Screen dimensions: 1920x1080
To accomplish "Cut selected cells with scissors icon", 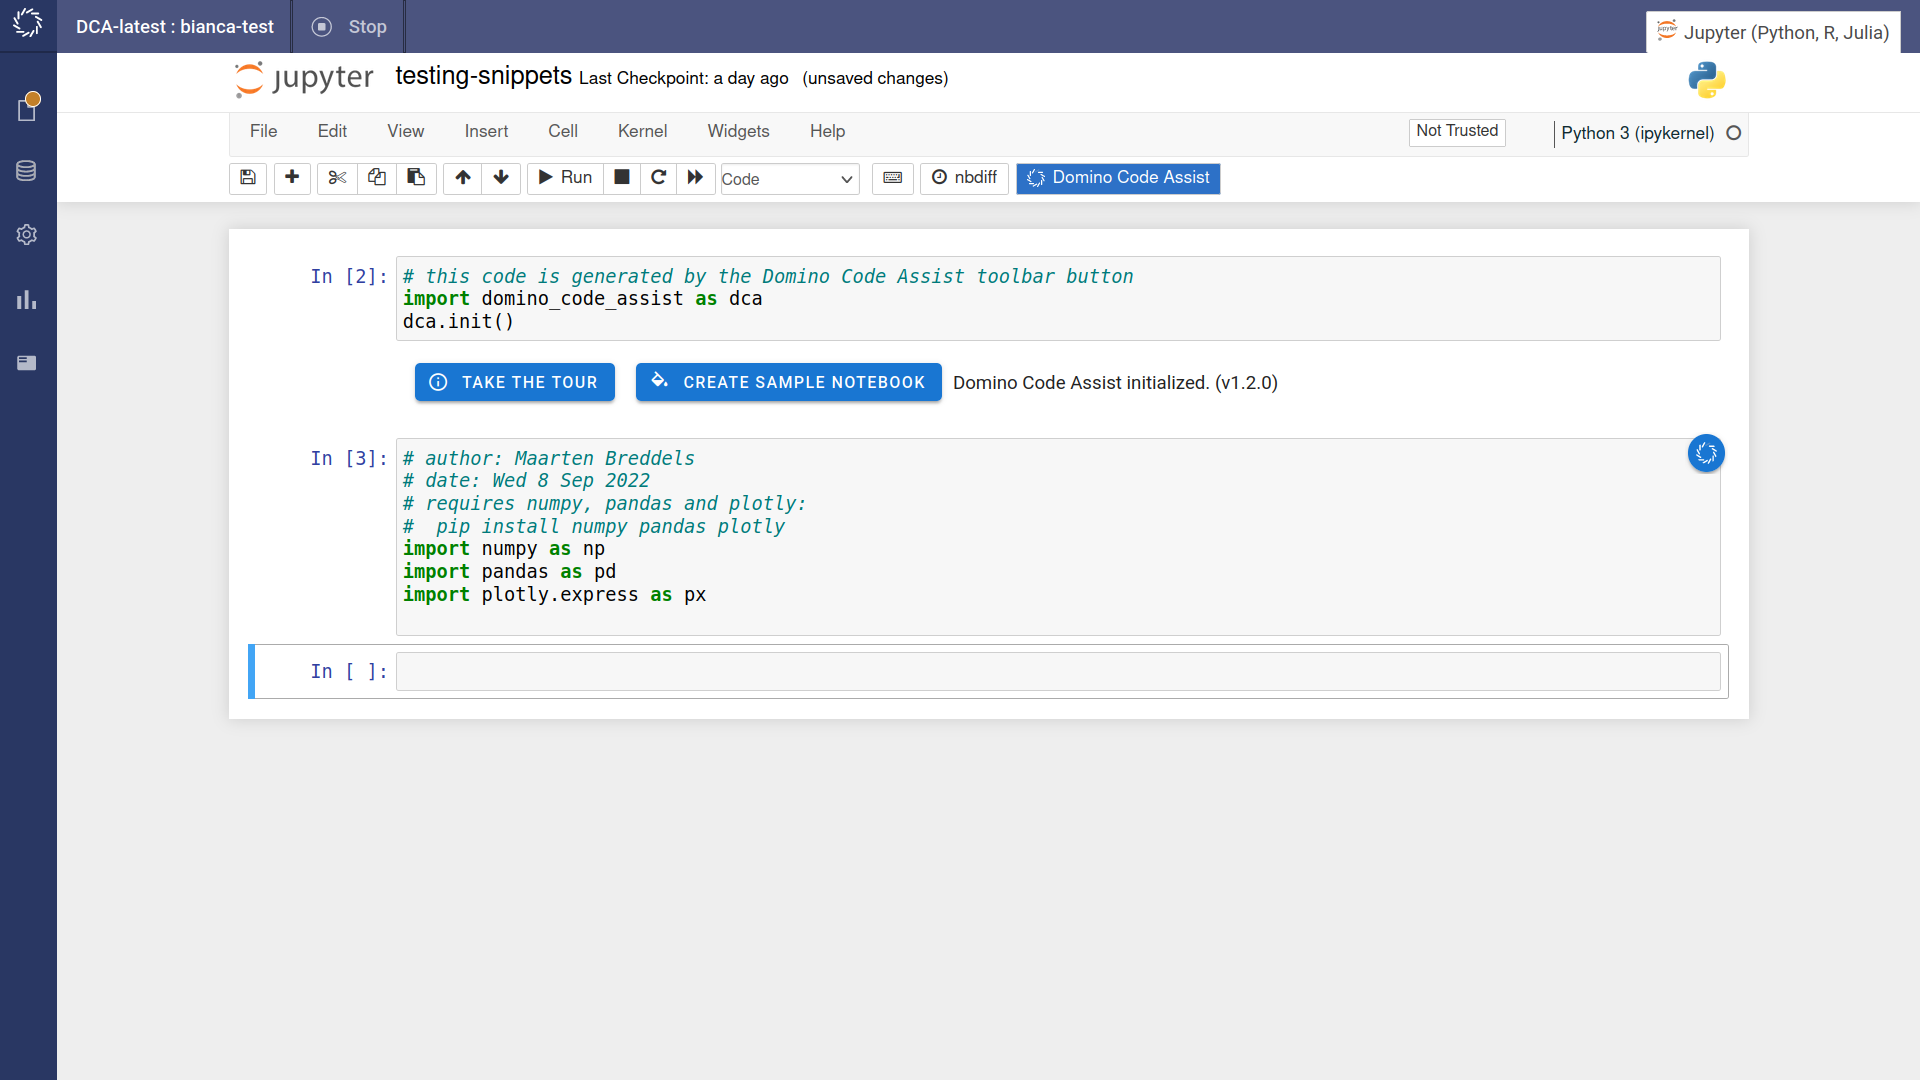I will 337,178.
